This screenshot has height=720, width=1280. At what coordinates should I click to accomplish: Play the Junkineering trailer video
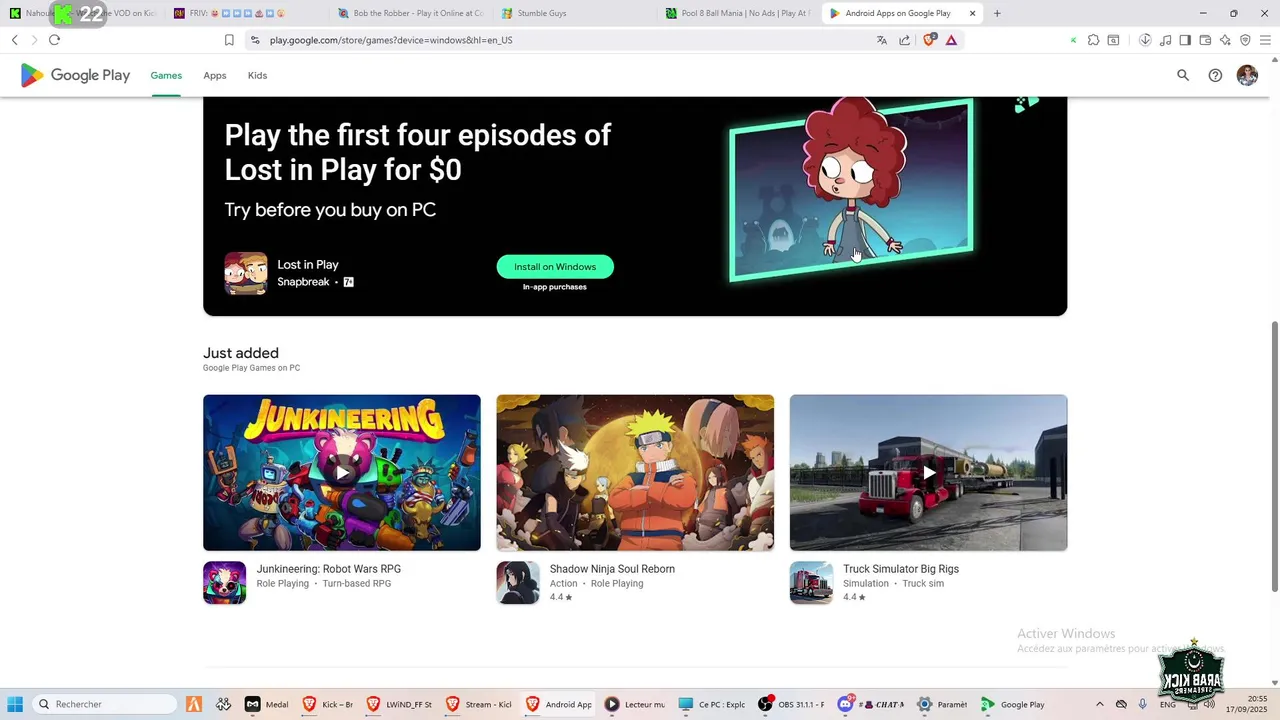pyautogui.click(x=342, y=472)
